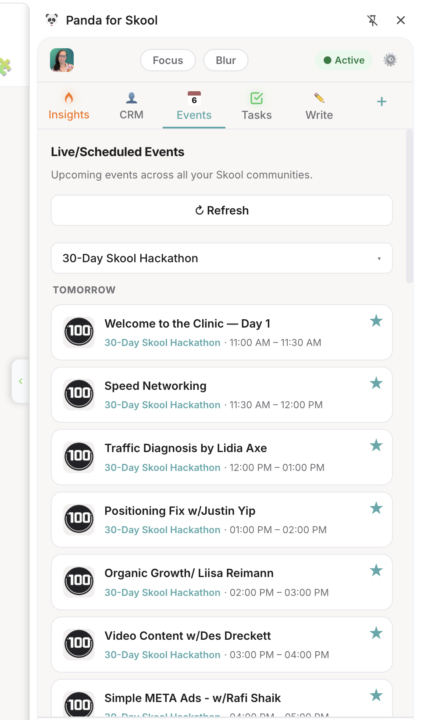
Task: Open the 30-Day Skool Hackathon community dropdown
Action: (x=222, y=258)
